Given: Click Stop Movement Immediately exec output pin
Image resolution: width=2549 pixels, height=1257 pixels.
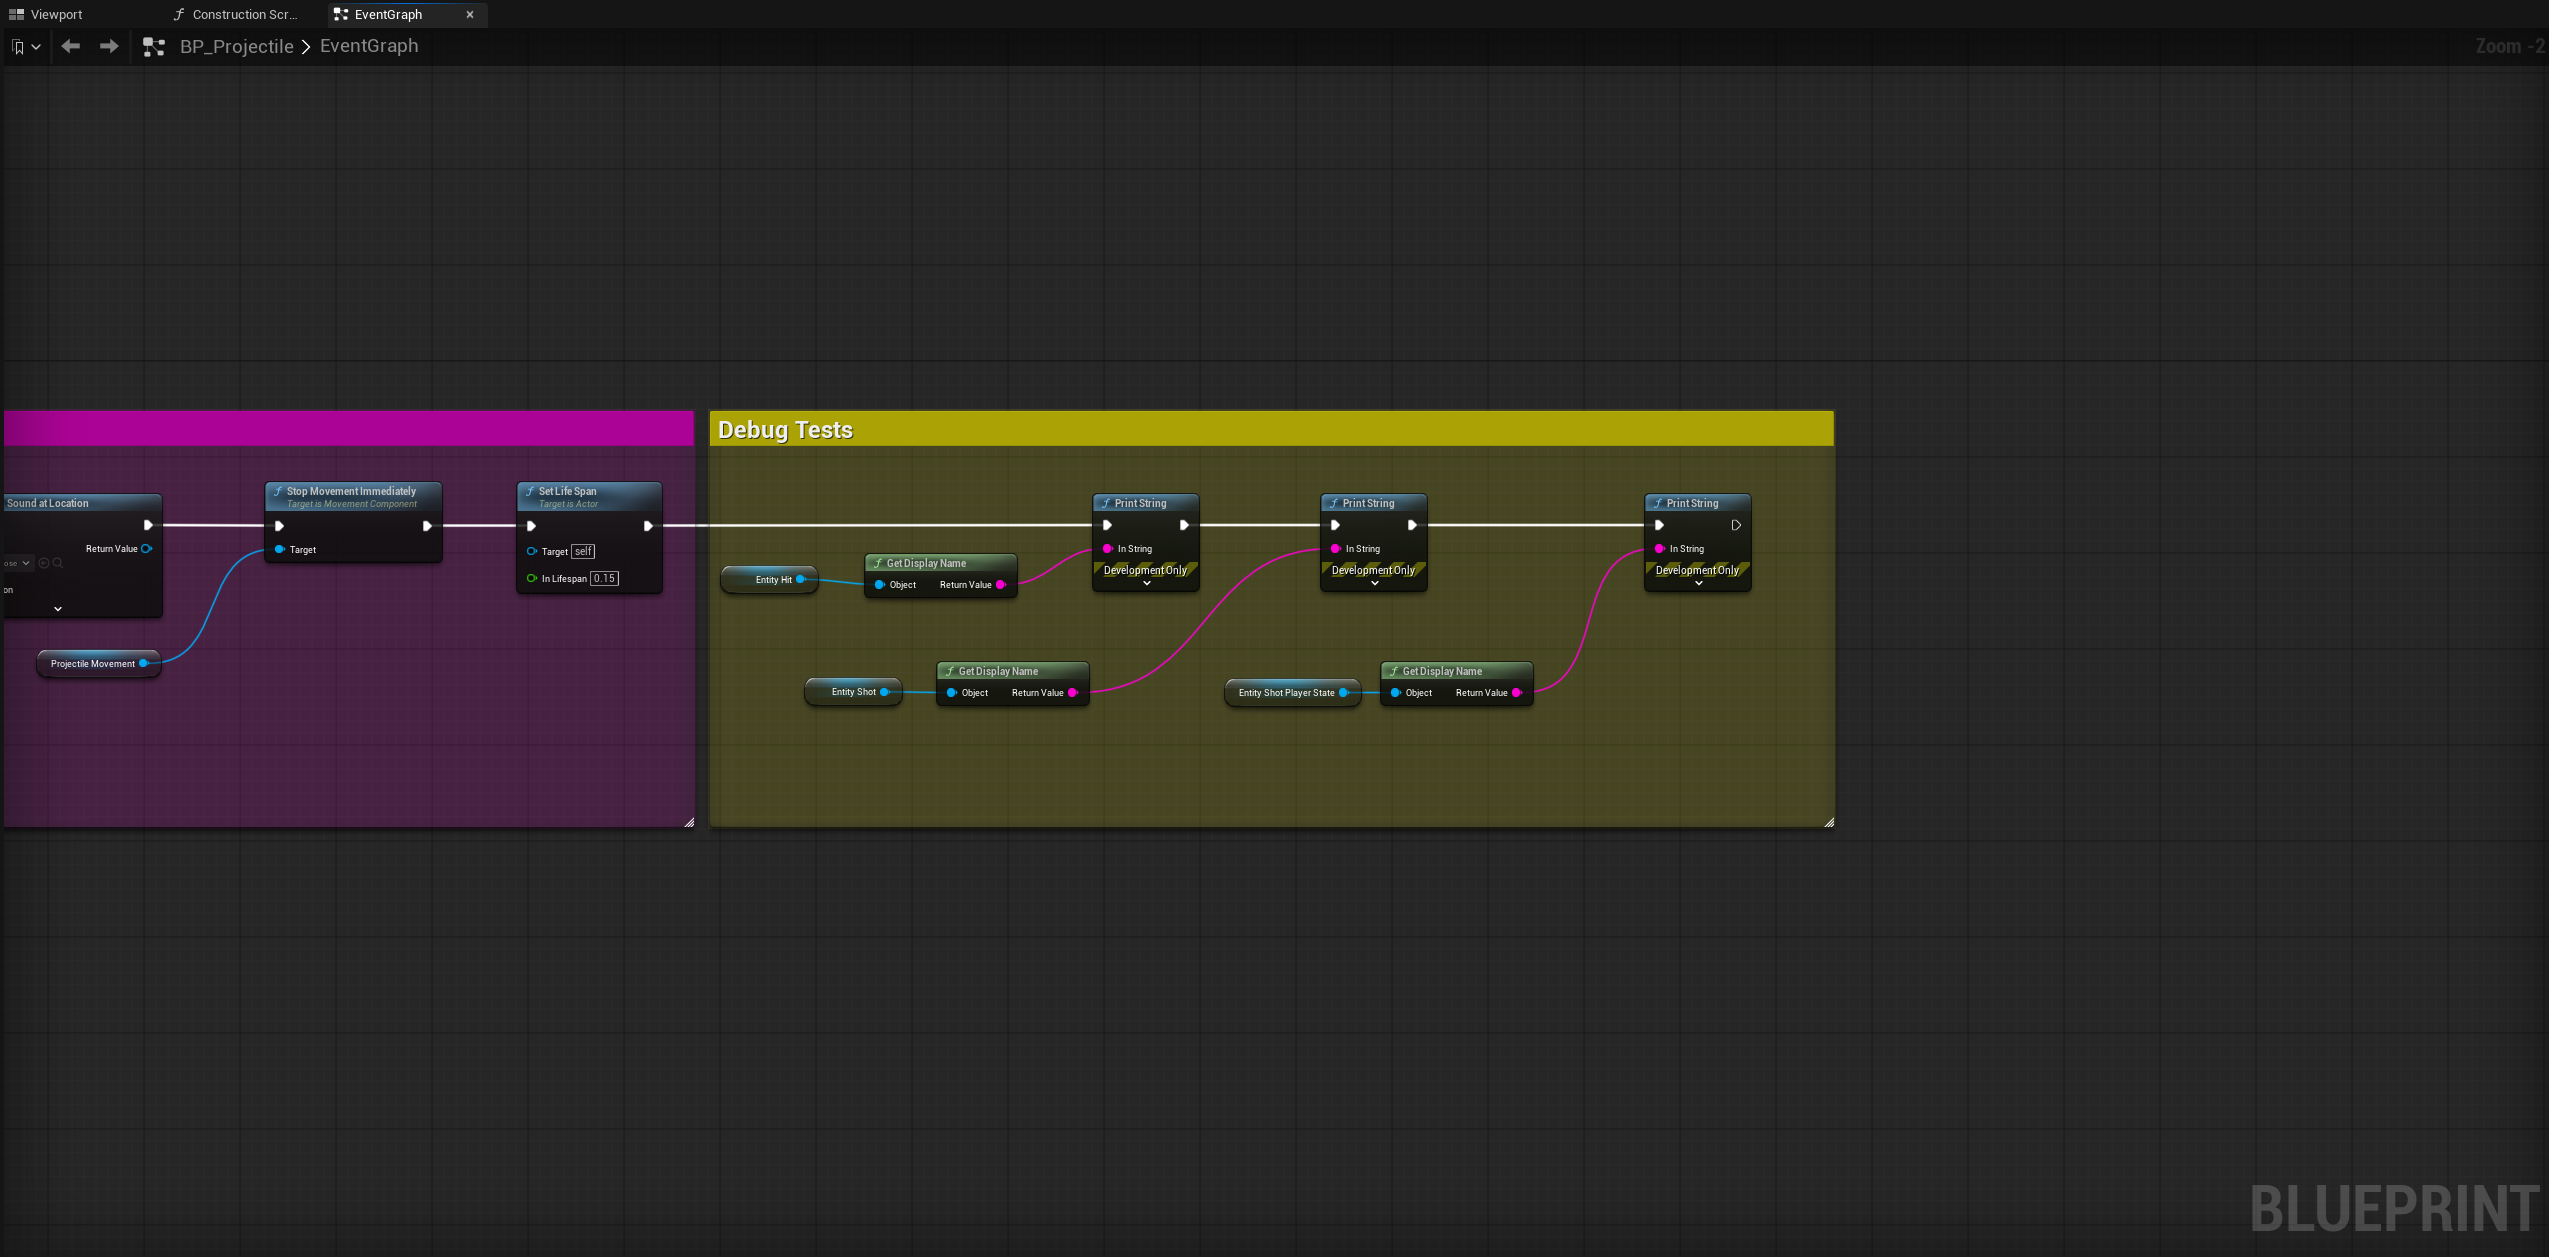Looking at the screenshot, I should (427, 526).
